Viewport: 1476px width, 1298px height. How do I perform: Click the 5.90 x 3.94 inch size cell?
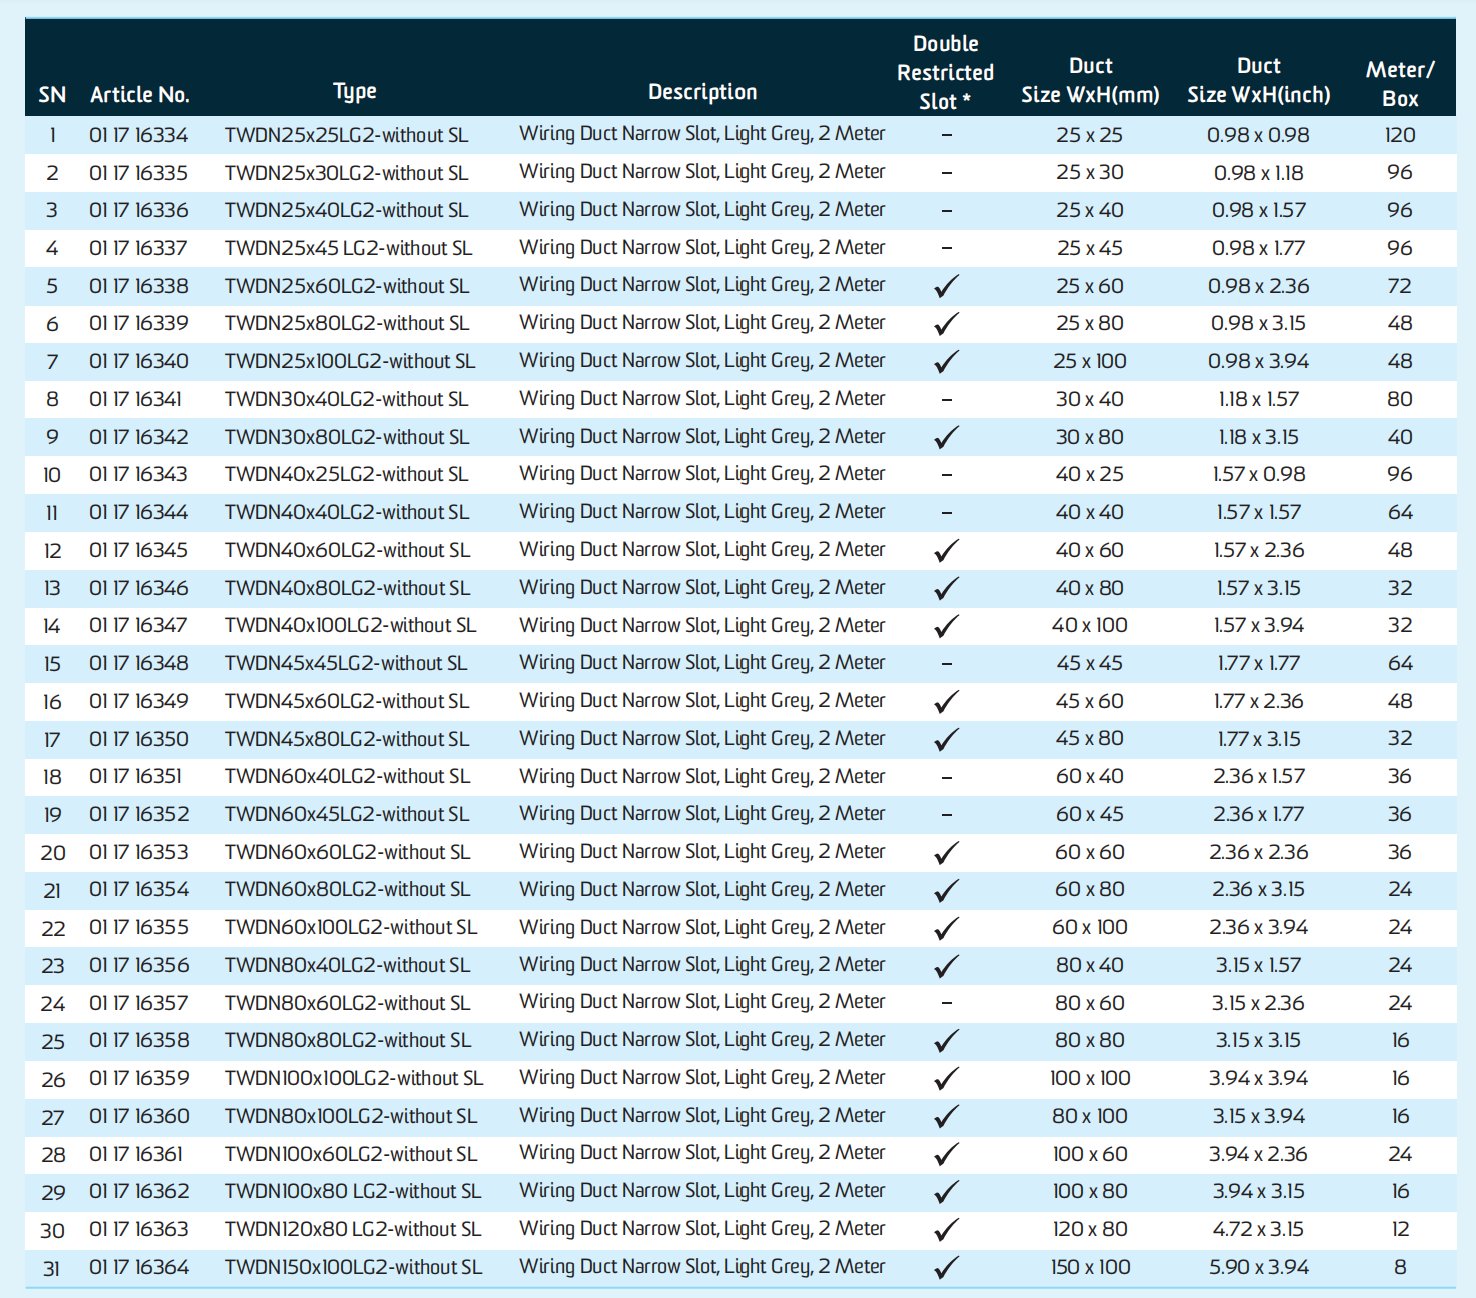[1258, 1267]
